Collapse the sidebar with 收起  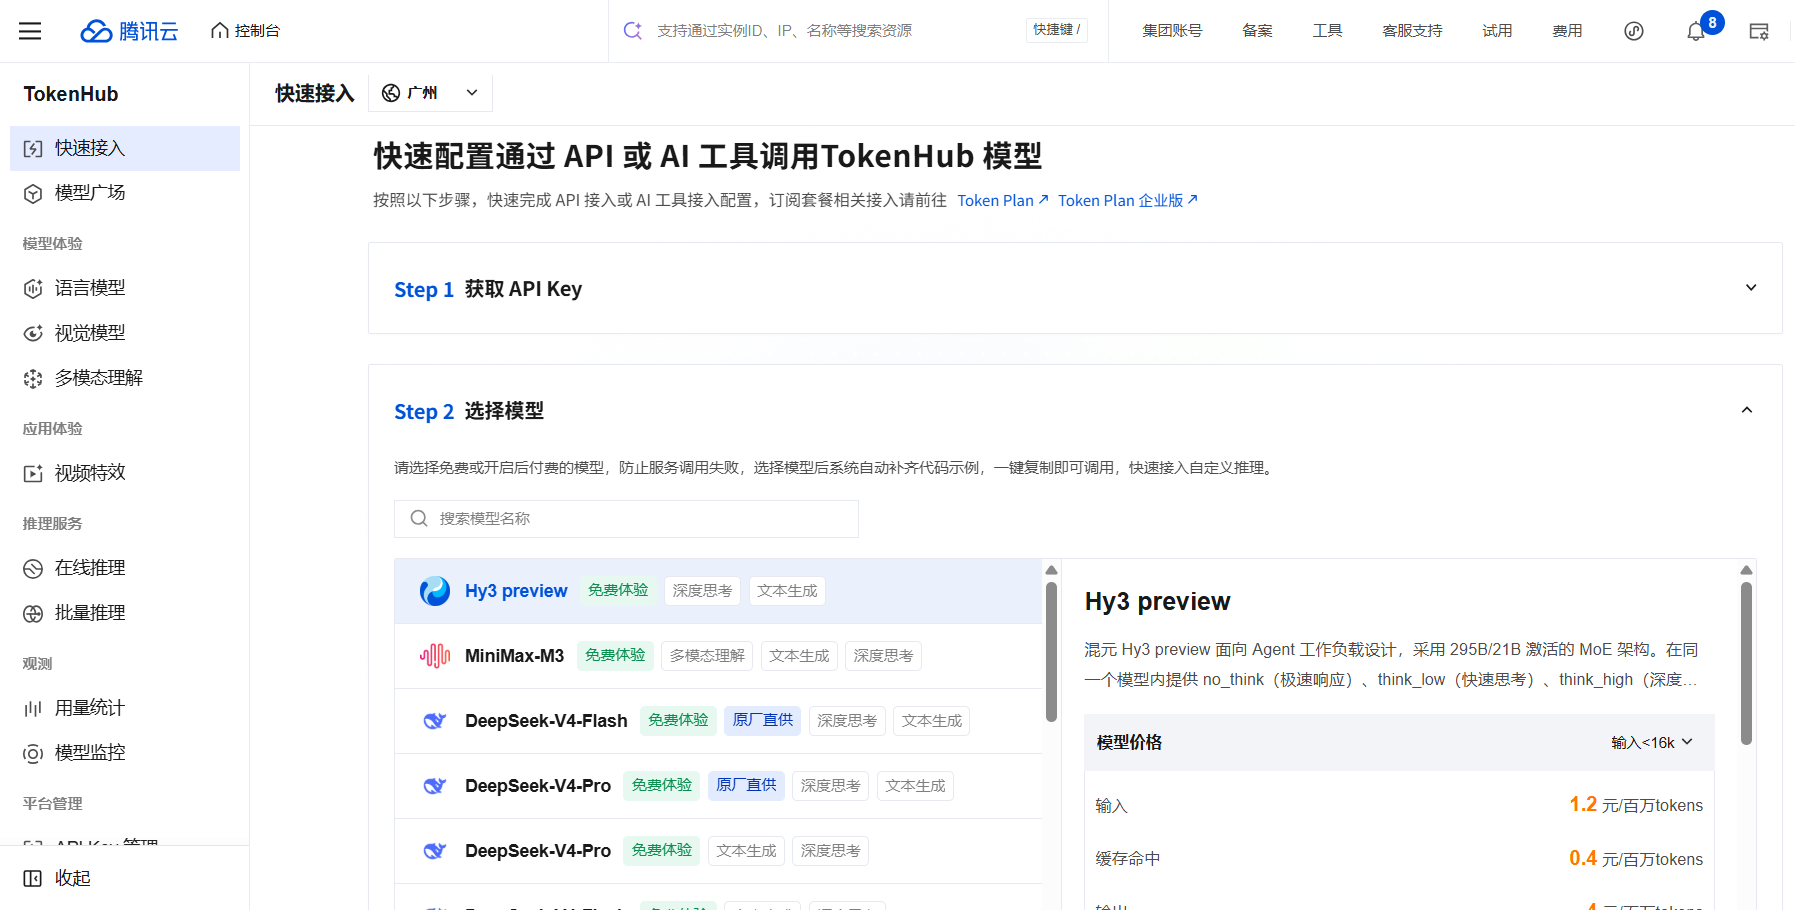click(x=58, y=878)
